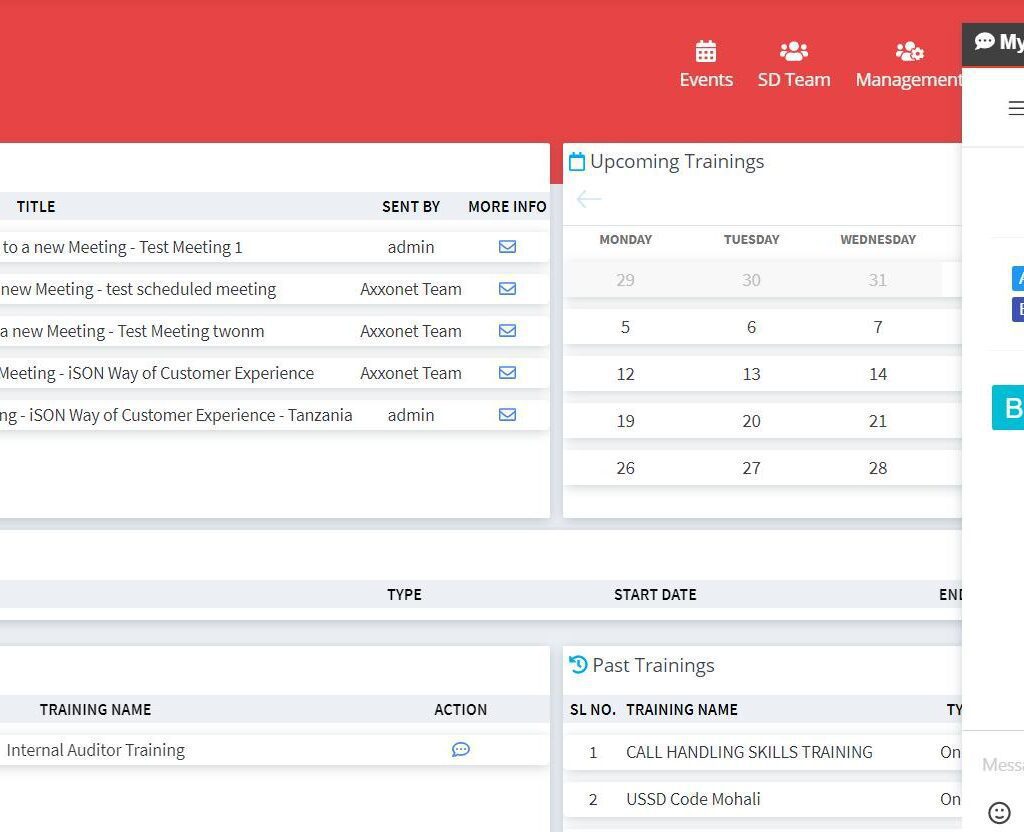1024x832 pixels.
Task: Open the emoji picker in chat
Action: [x=998, y=812]
